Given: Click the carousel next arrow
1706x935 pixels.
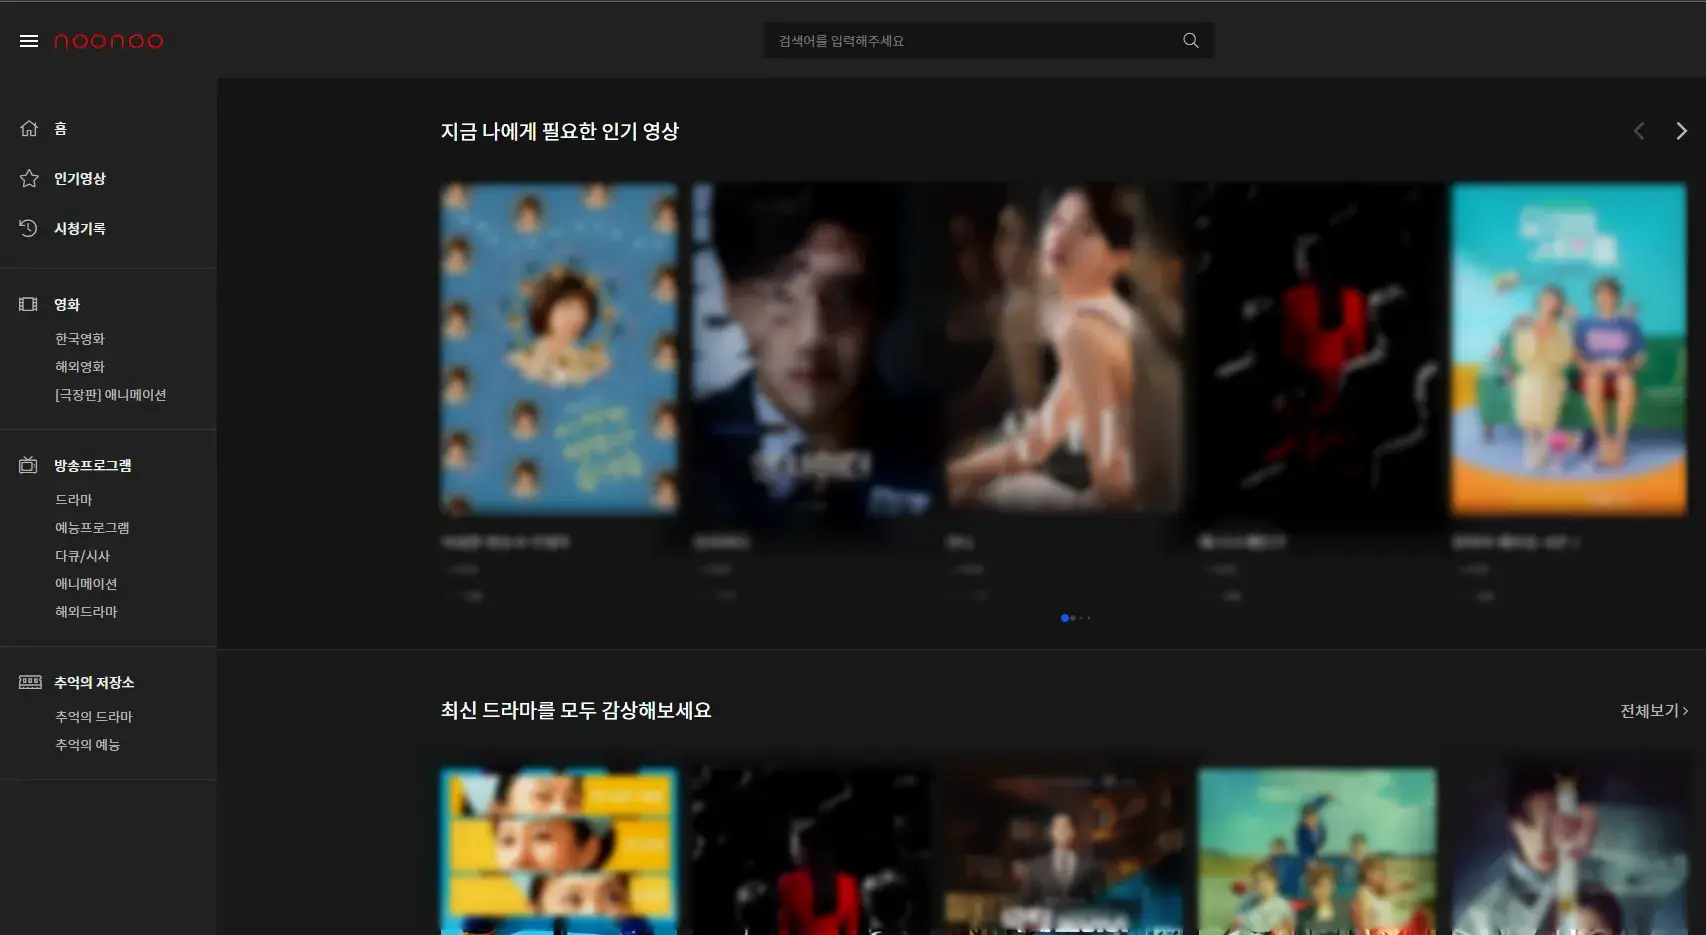Looking at the screenshot, I should [x=1681, y=131].
